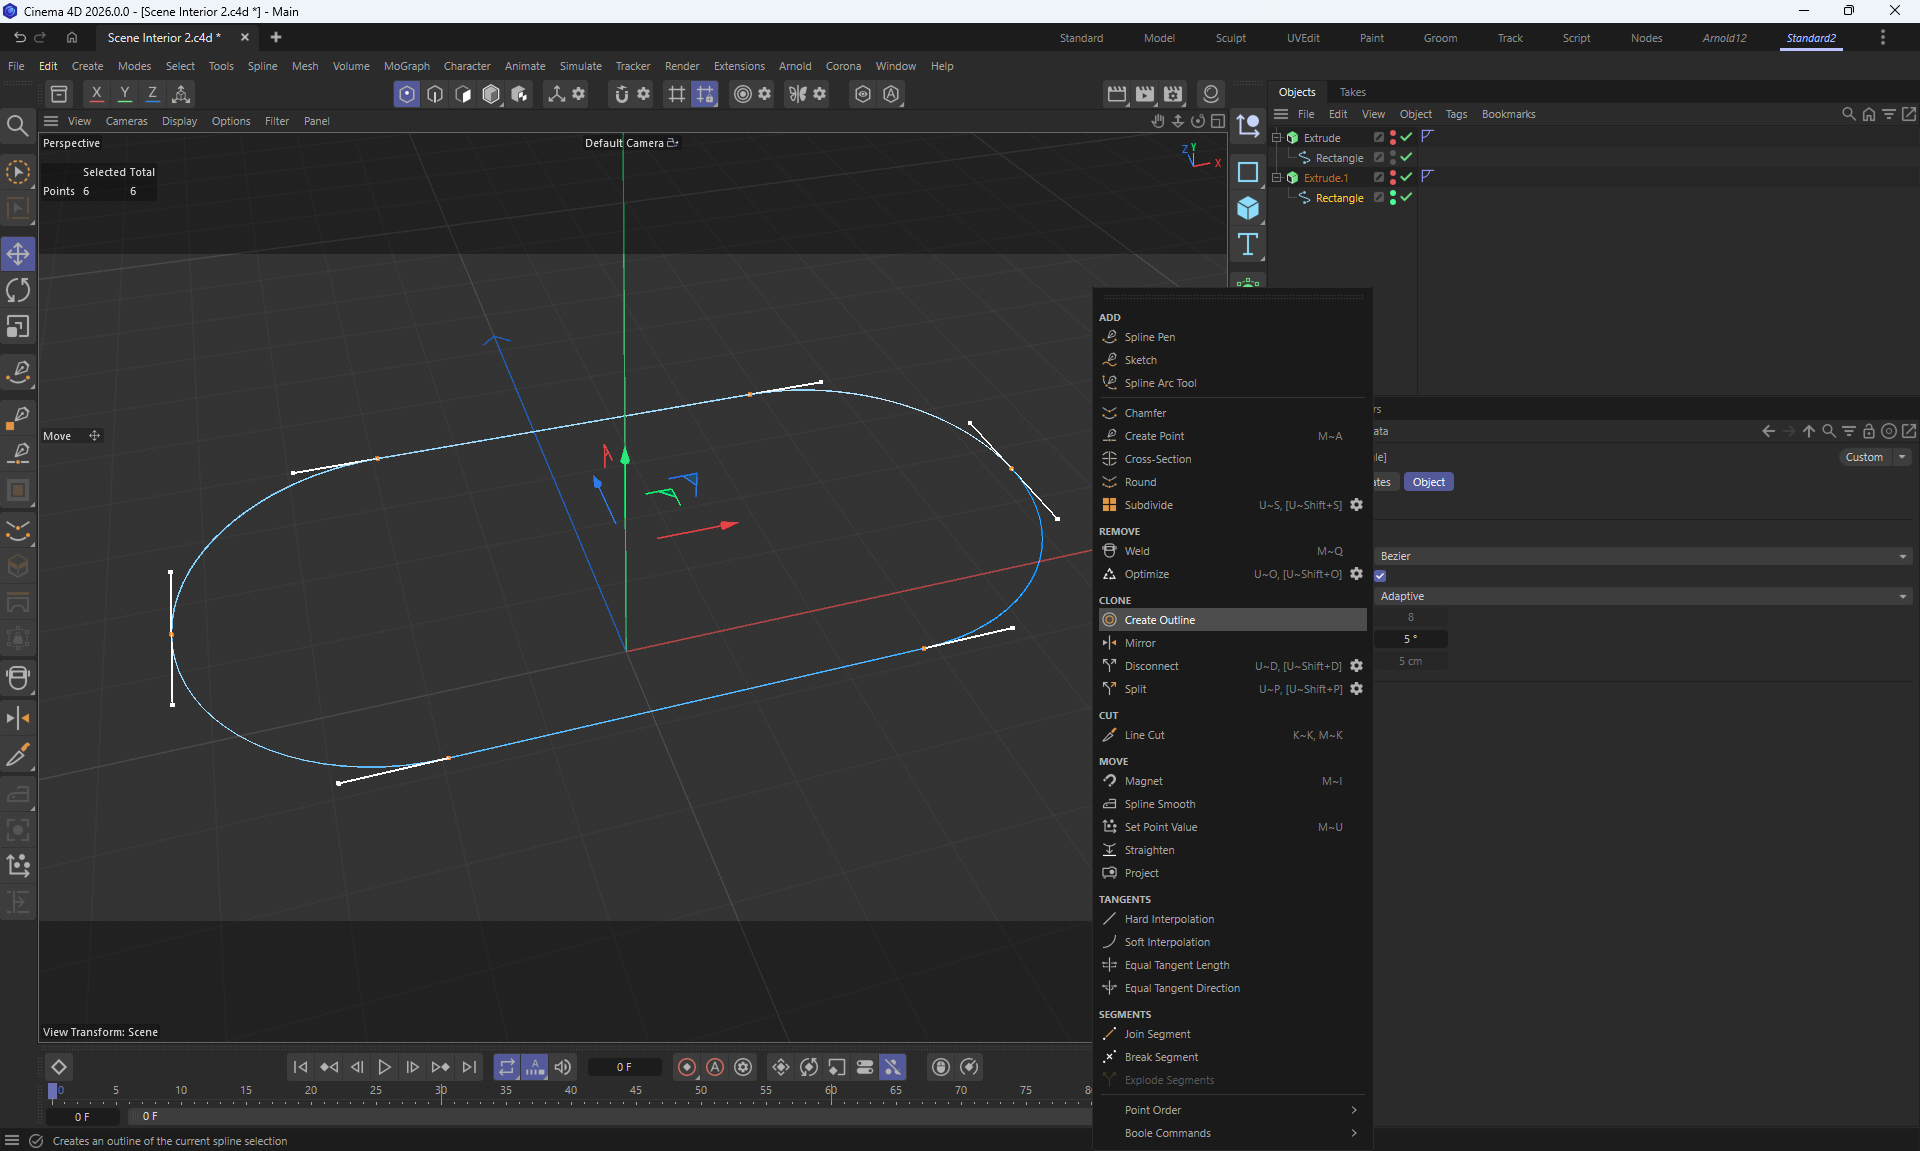Open the MoGraph menu

(406, 66)
